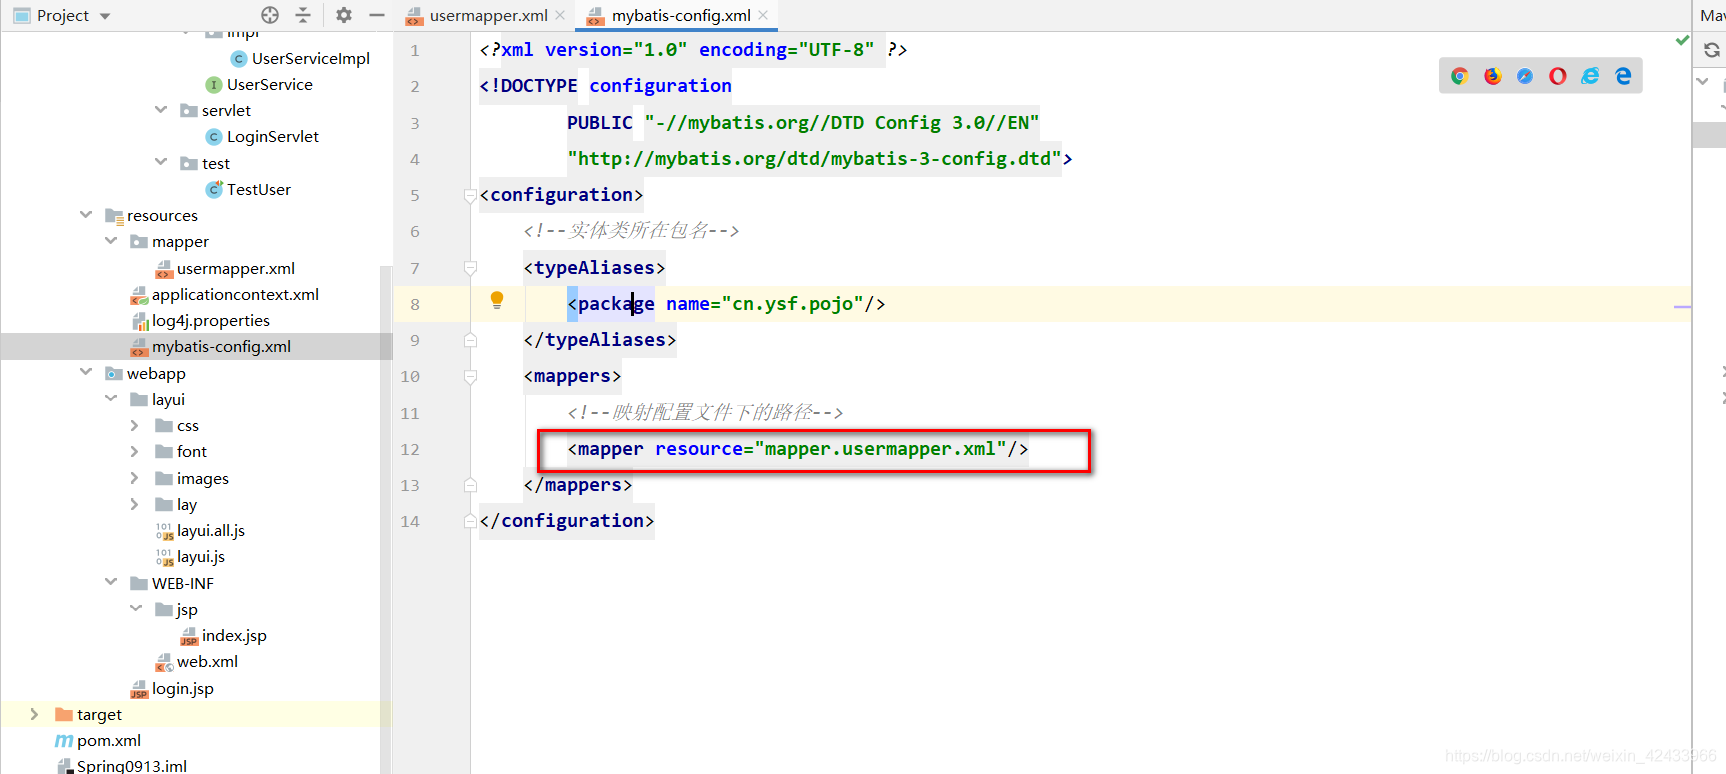
Task: Fold the mappers block at line 10
Action: click(470, 377)
